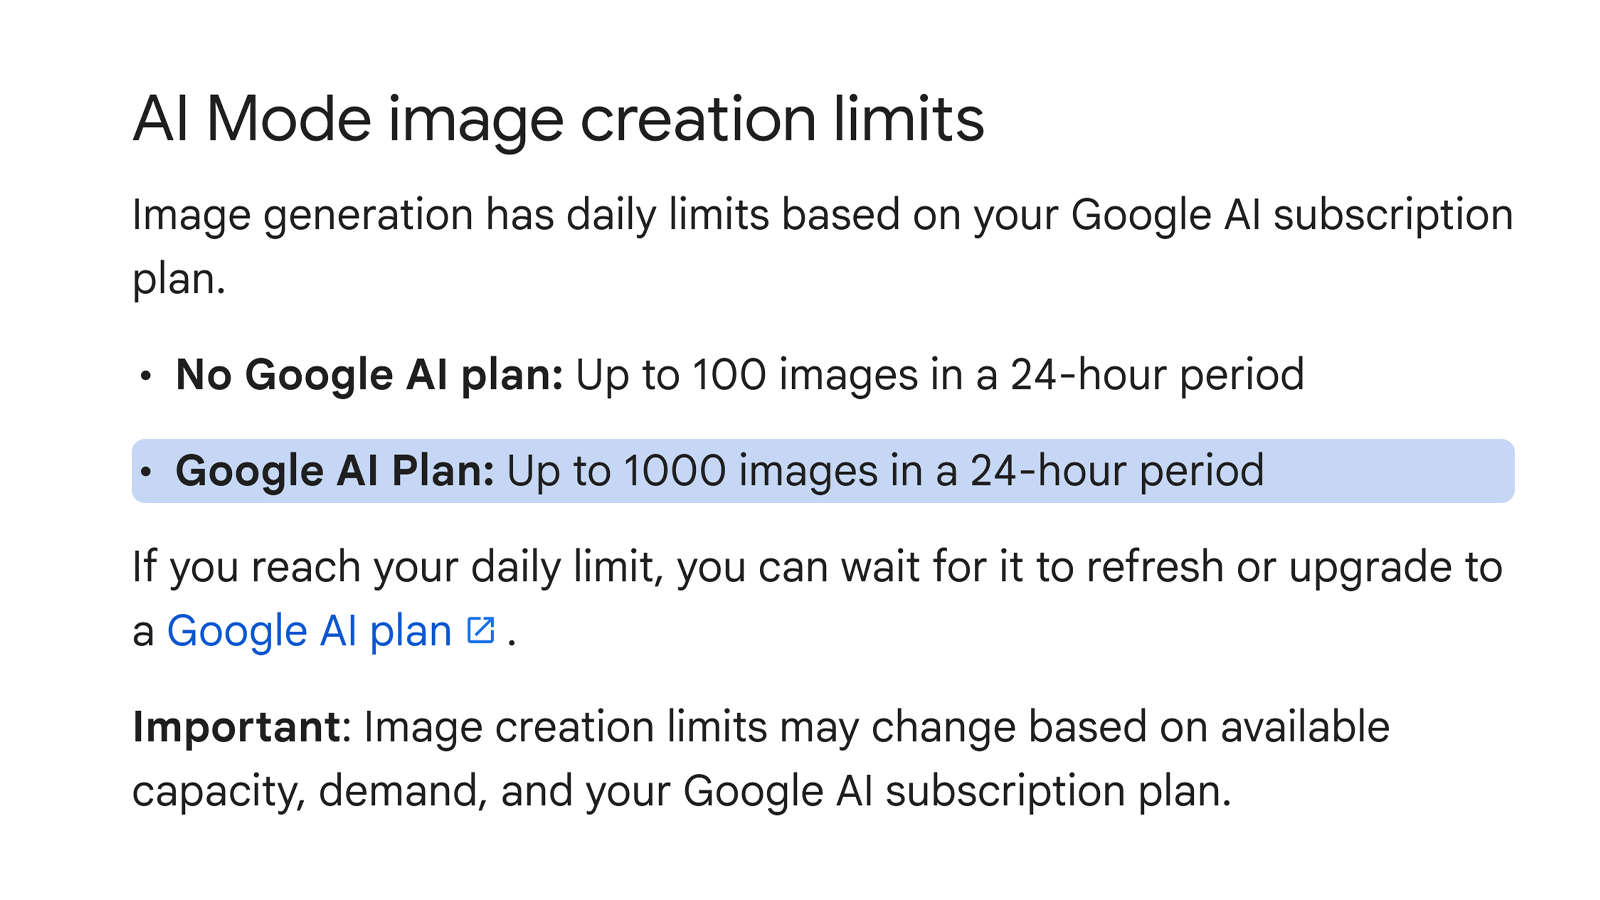
Task: Click the bold No Google AI plan label
Action: point(369,376)
